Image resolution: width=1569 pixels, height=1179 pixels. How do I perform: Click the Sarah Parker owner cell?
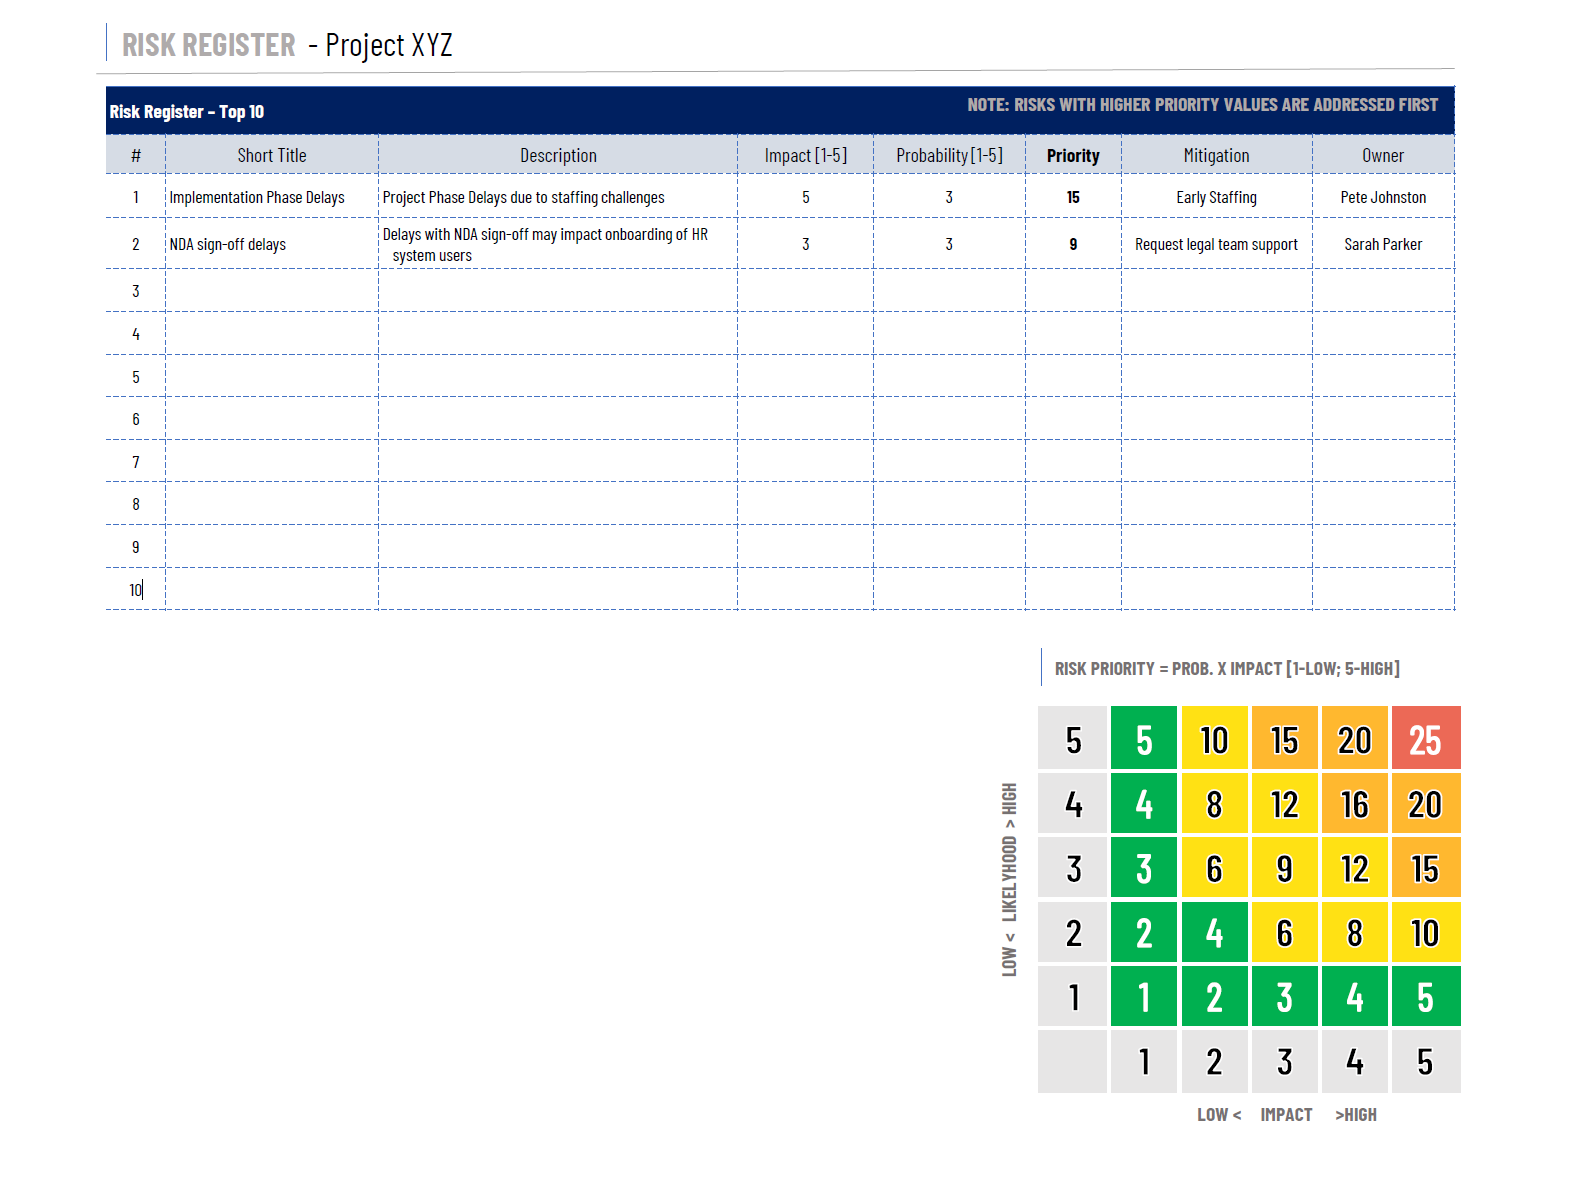pos(1382,244)
